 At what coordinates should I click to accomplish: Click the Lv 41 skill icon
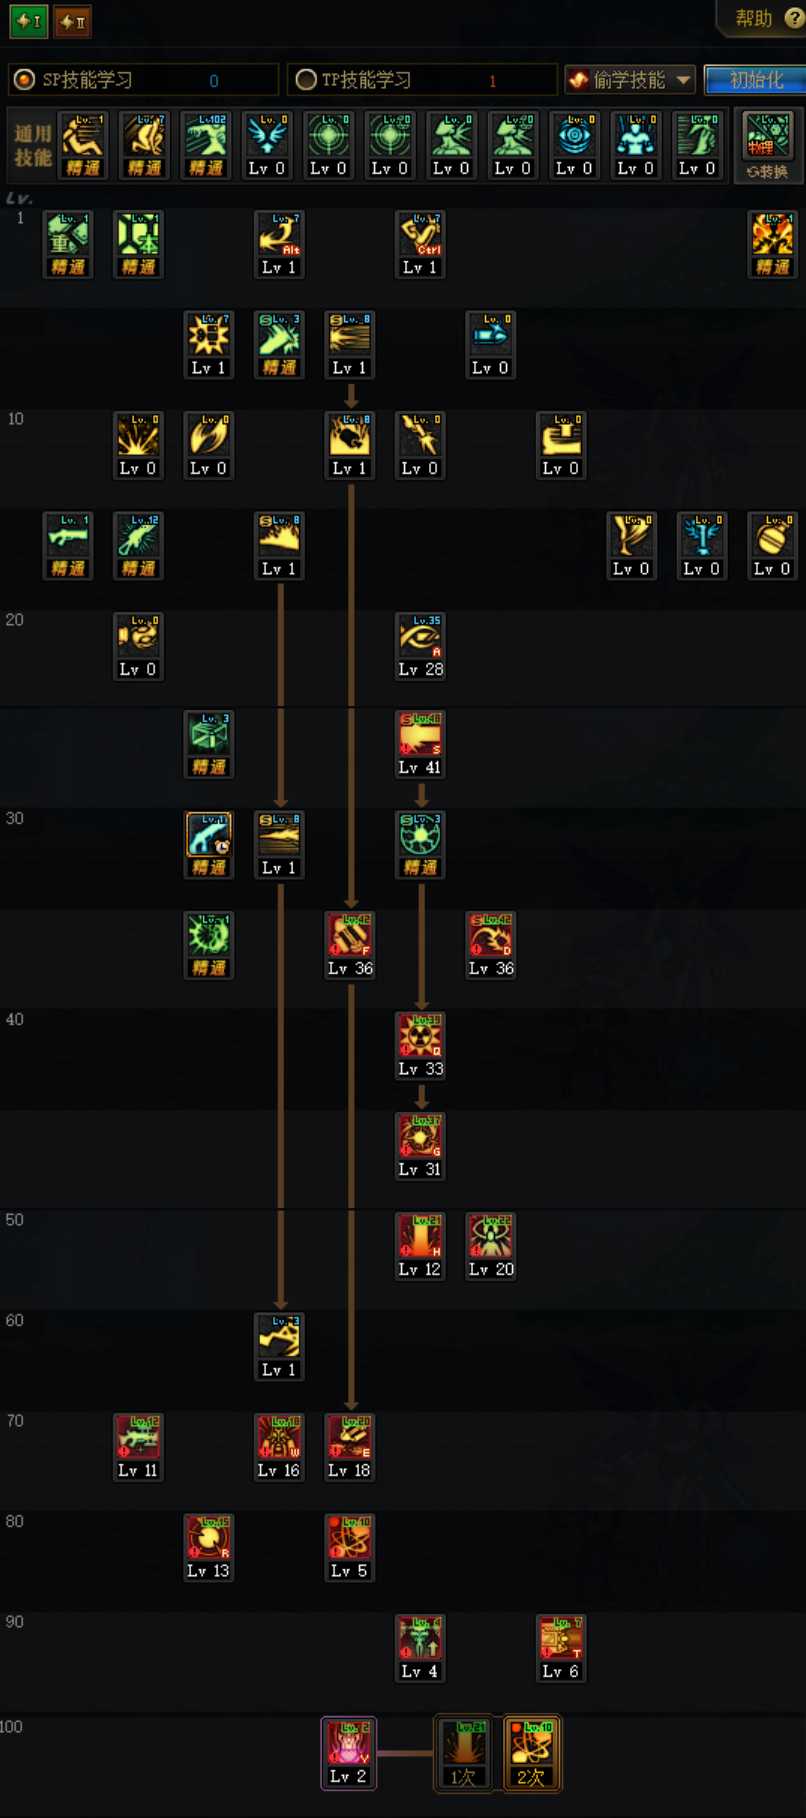420,736
